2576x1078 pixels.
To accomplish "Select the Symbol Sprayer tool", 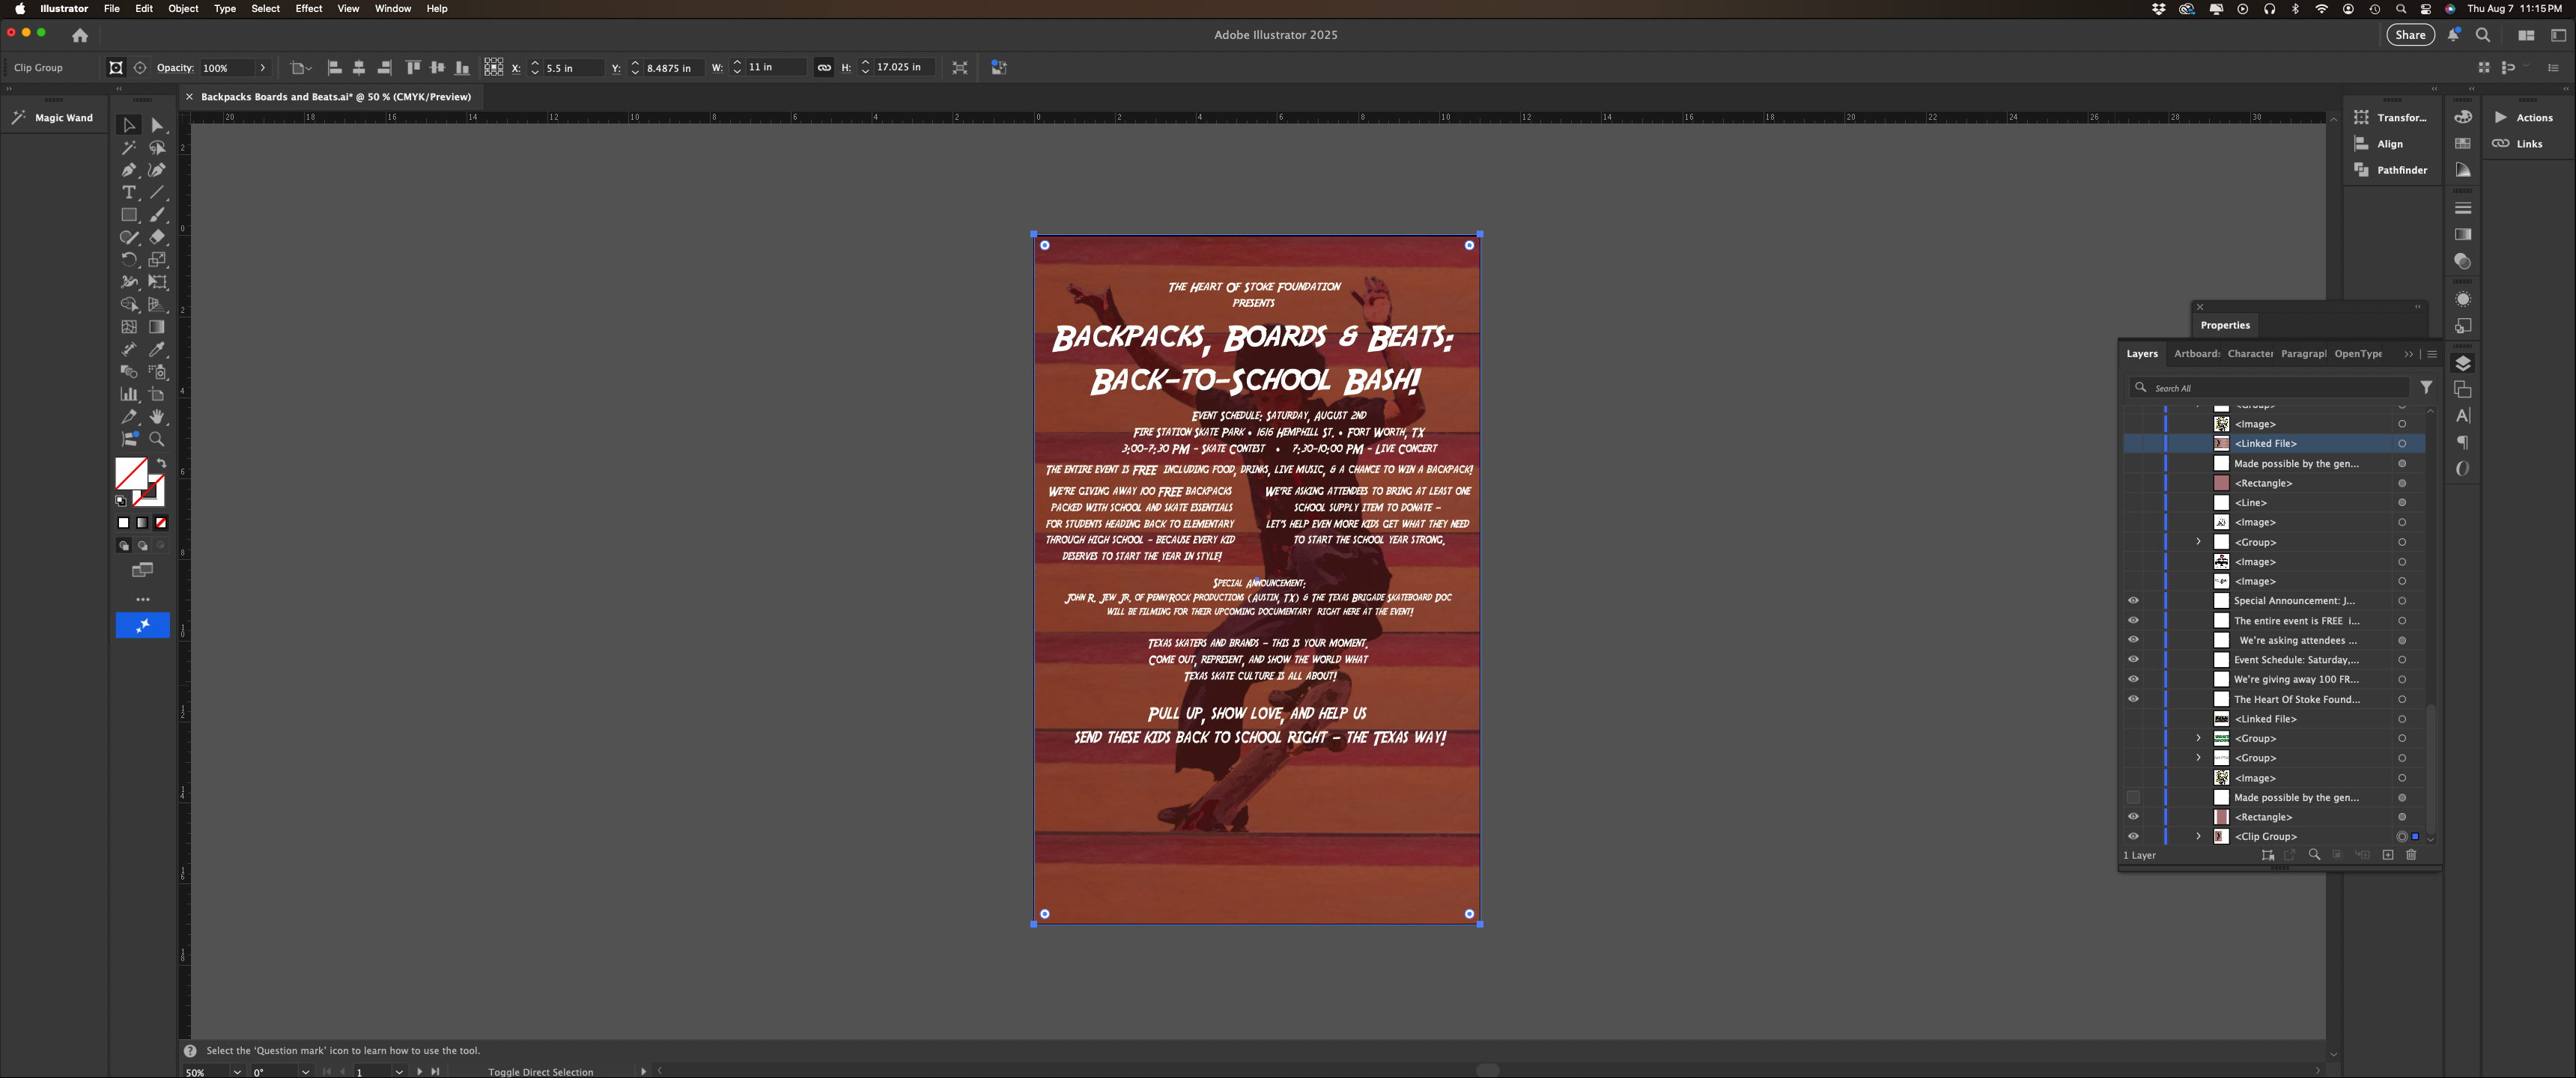I will point(157,372).
